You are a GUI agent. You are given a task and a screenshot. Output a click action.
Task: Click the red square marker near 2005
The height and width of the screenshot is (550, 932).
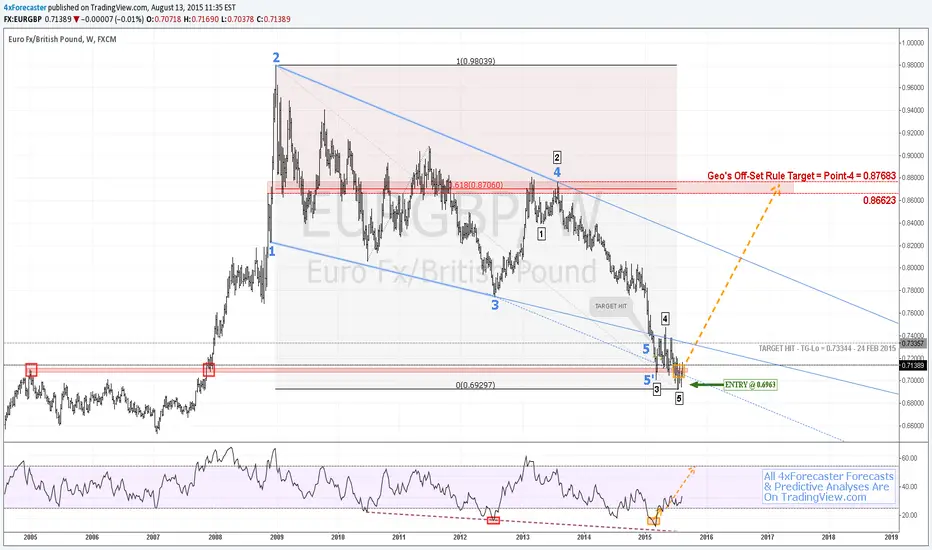[x=31, y=370]
